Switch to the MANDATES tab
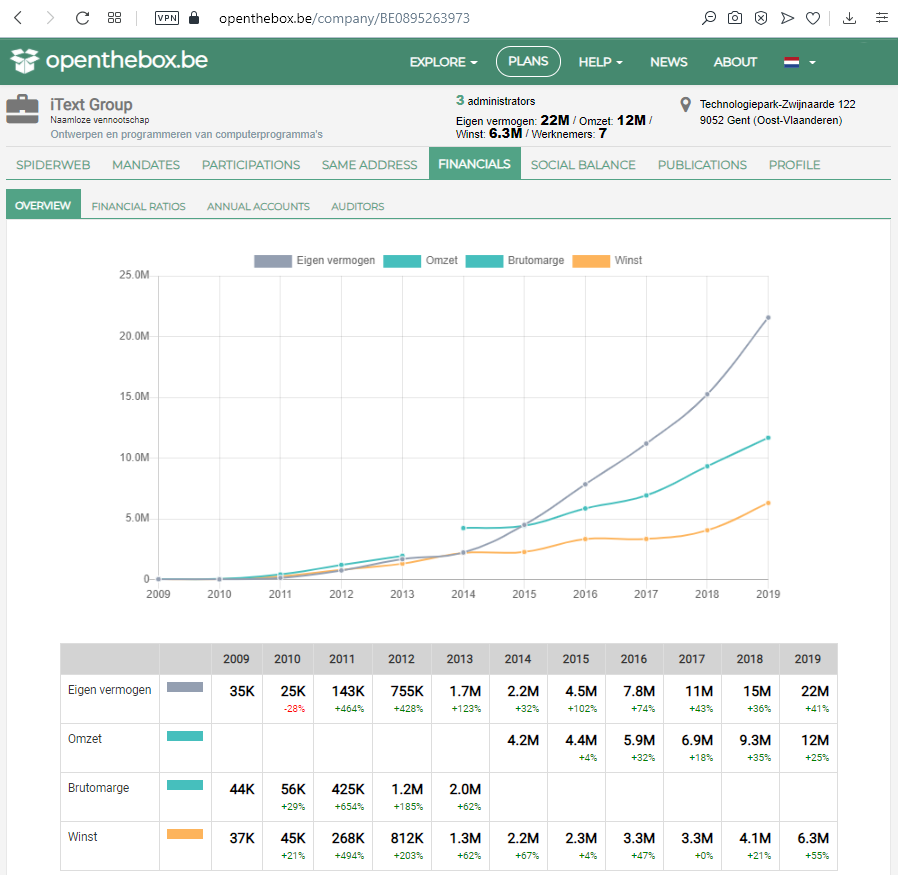Screen dimensions: 898x875 pos(146,165)
